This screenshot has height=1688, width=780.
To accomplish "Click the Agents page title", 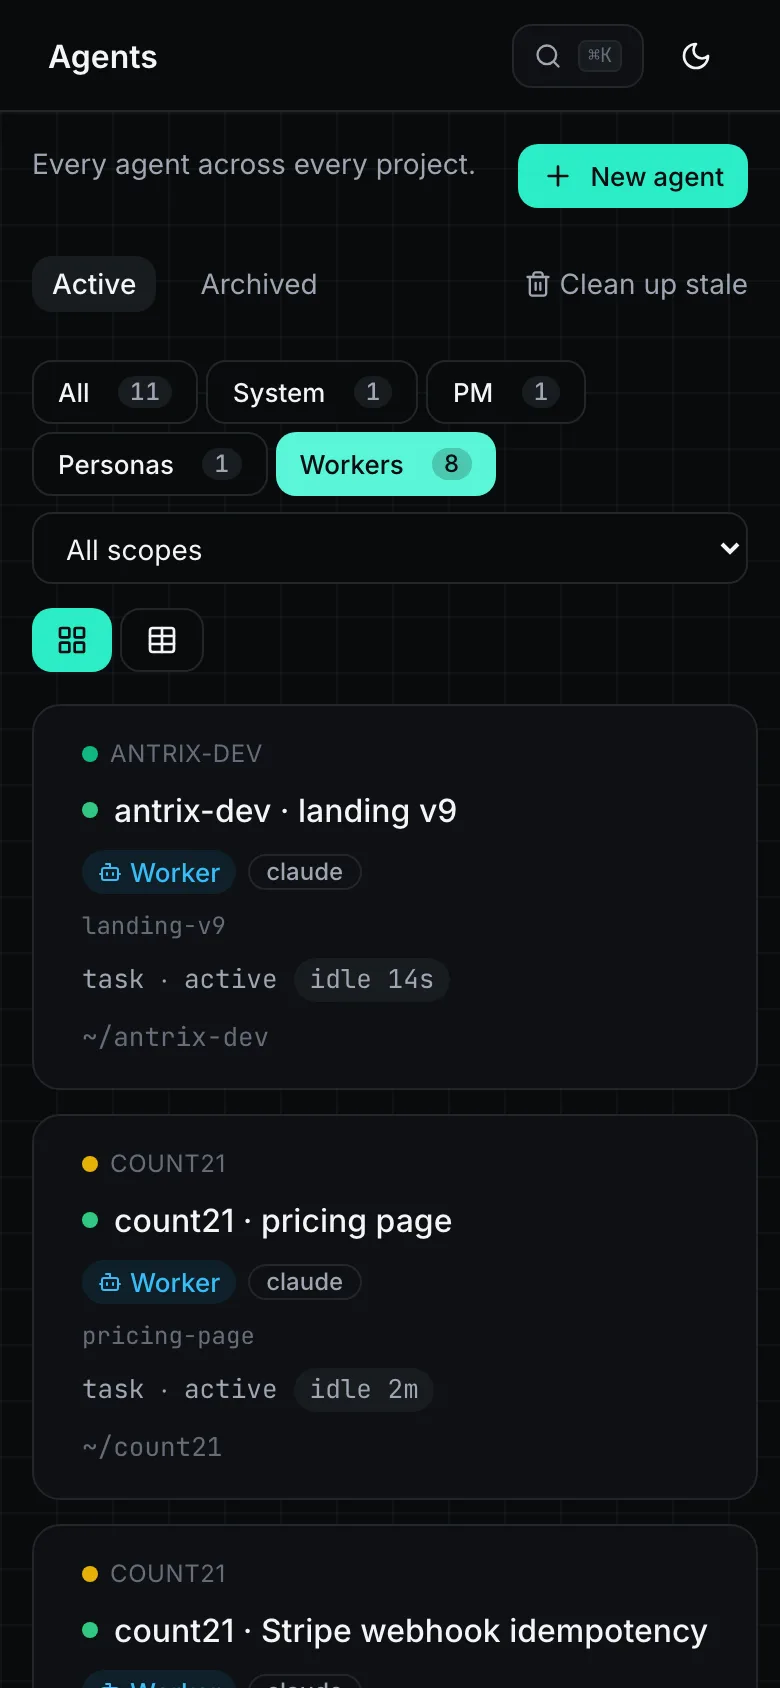I will (x=103, y=57).
